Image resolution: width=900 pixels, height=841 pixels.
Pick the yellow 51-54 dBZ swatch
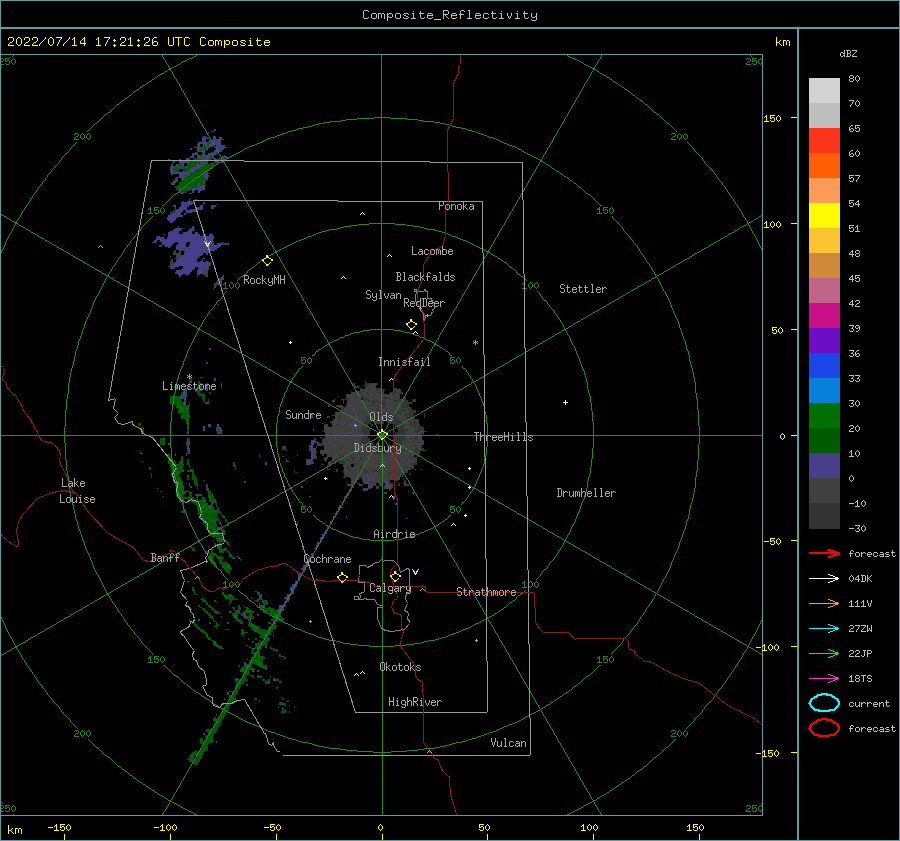pos(824,216)
